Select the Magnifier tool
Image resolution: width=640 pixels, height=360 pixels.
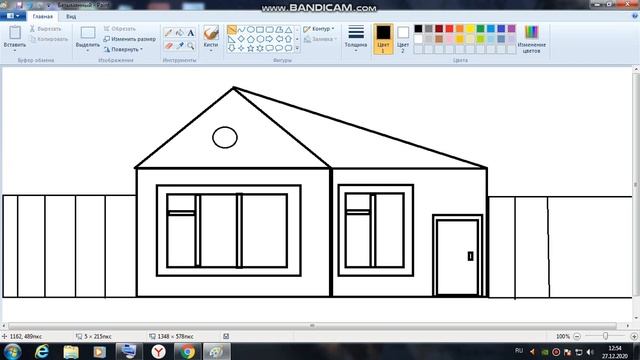click(x=191, y=45)
